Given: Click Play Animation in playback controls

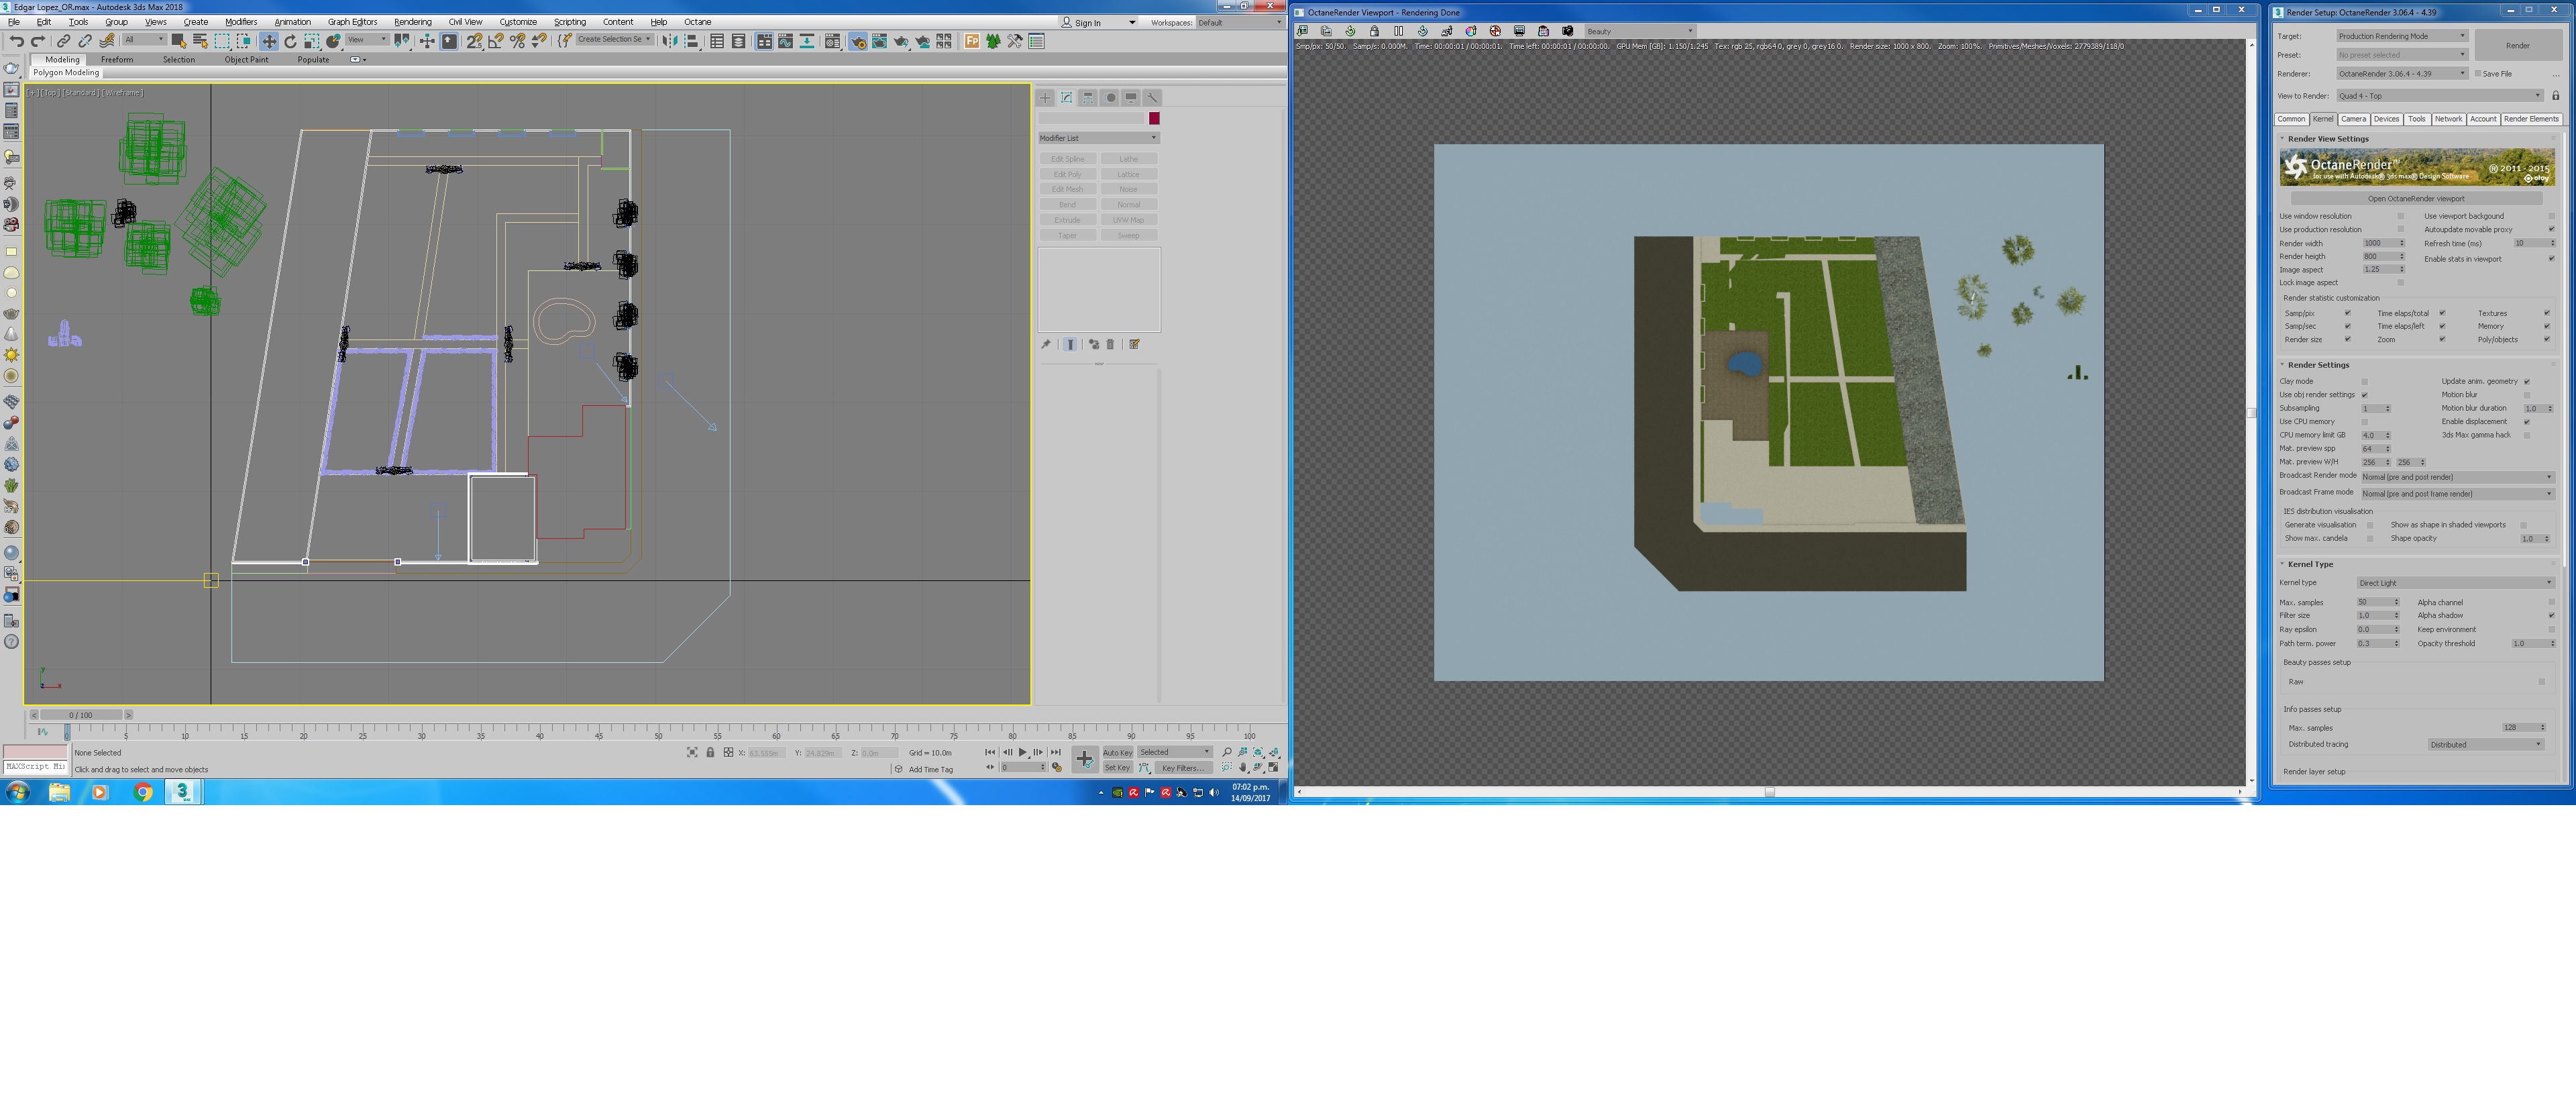Looking at the screenshot, I should tap(1022, 752).
